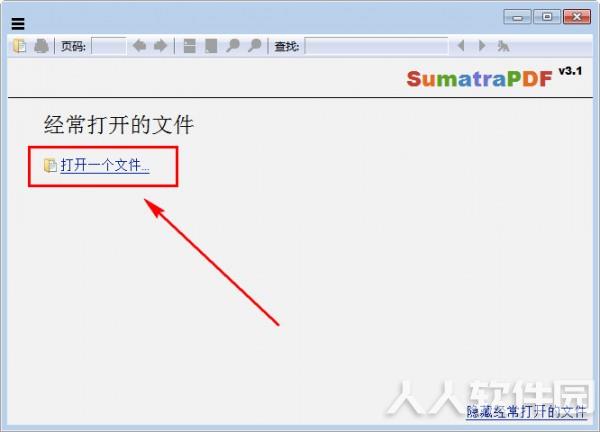Screen dimensions: 600x432
Task: Click the SumatraPDF logo
Action: 479,79
